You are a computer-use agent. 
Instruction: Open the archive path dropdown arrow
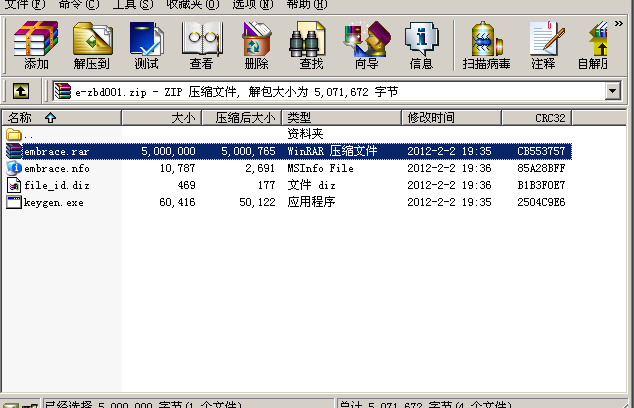click(x=613, y=91)
